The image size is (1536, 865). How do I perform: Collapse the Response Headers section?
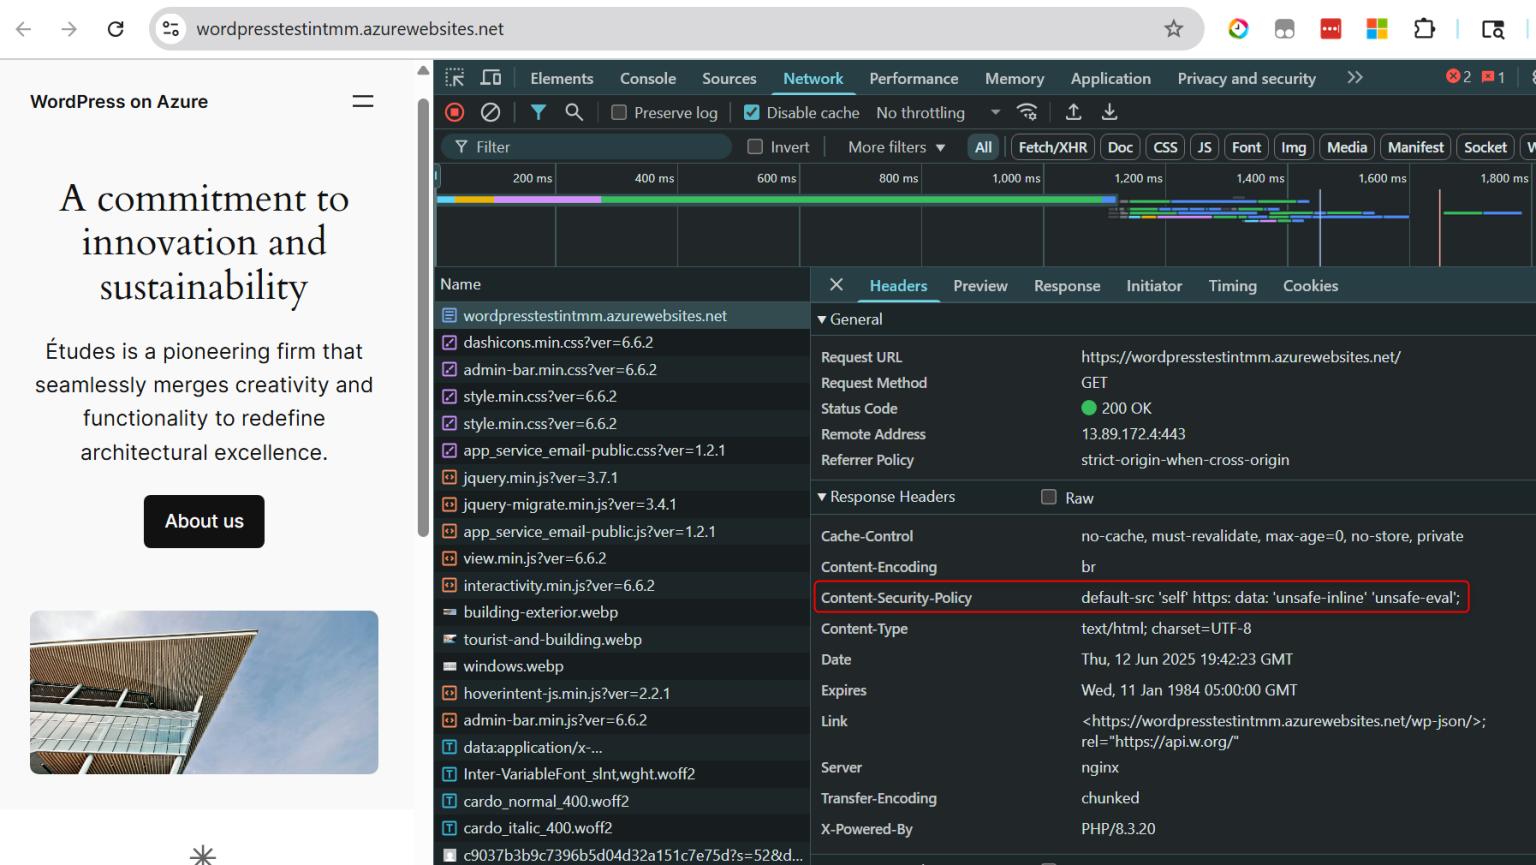pyautogui.click(x=822, y=497)
